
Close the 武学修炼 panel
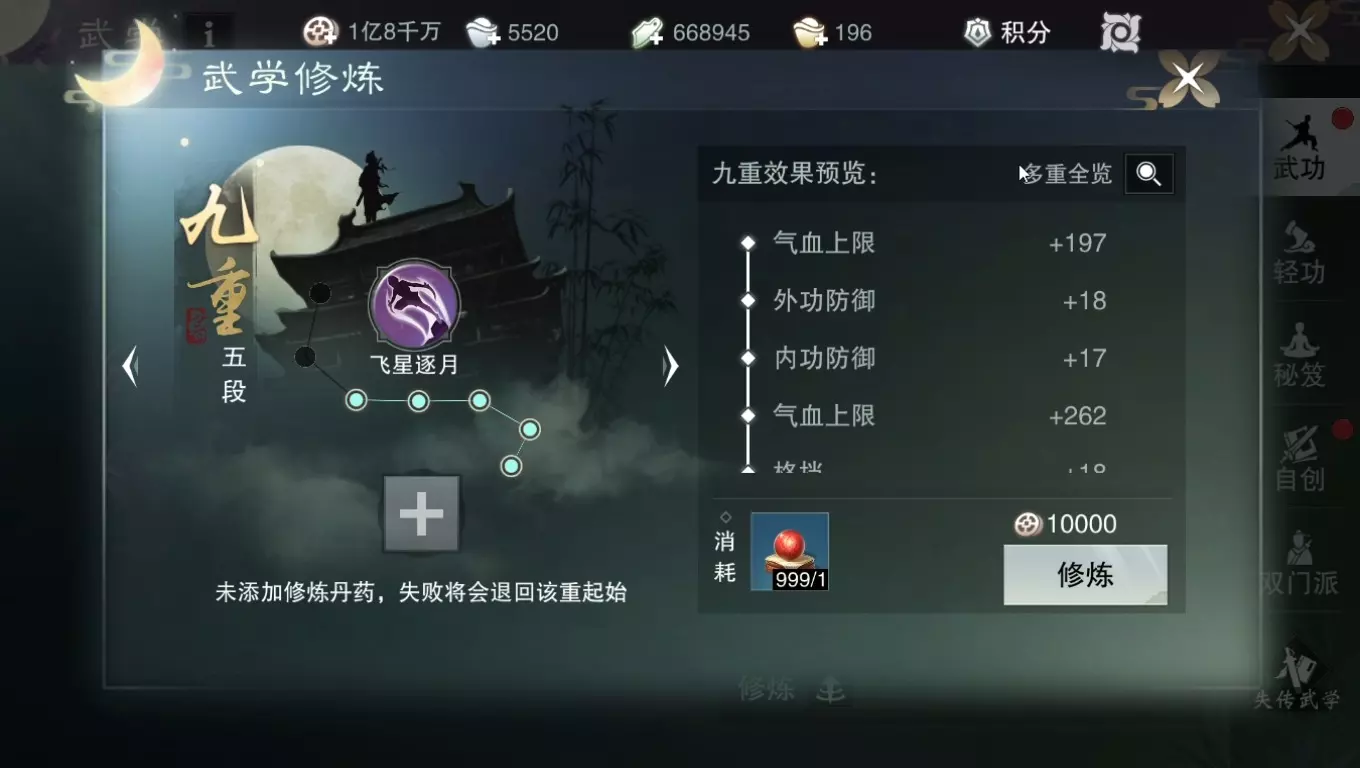(x=1188, y=77)
